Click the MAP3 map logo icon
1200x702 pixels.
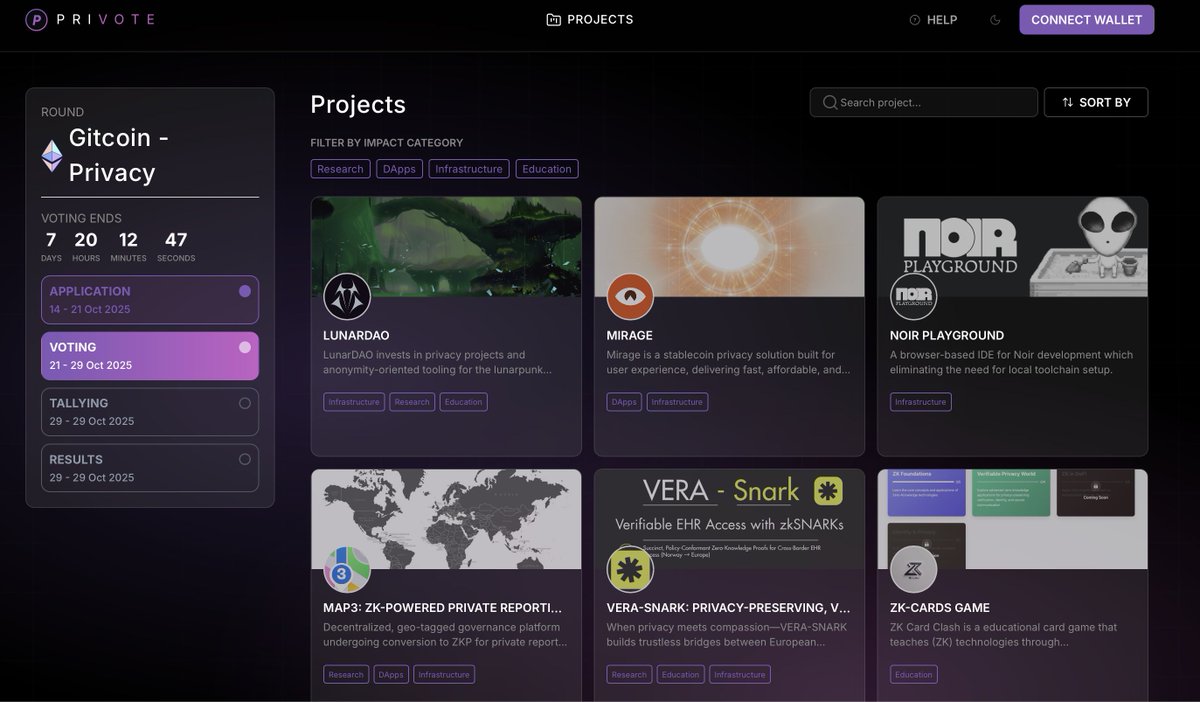347,569
